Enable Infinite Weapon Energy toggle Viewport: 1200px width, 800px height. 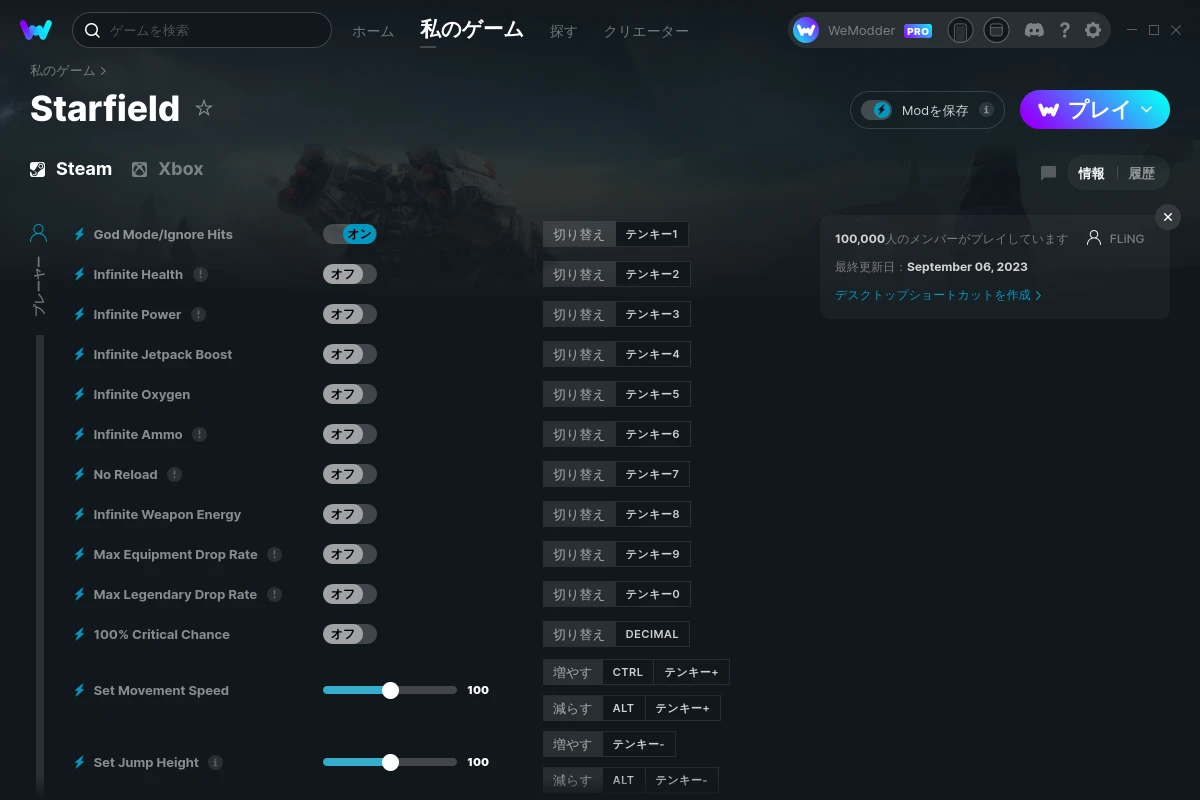pos(350,514)
